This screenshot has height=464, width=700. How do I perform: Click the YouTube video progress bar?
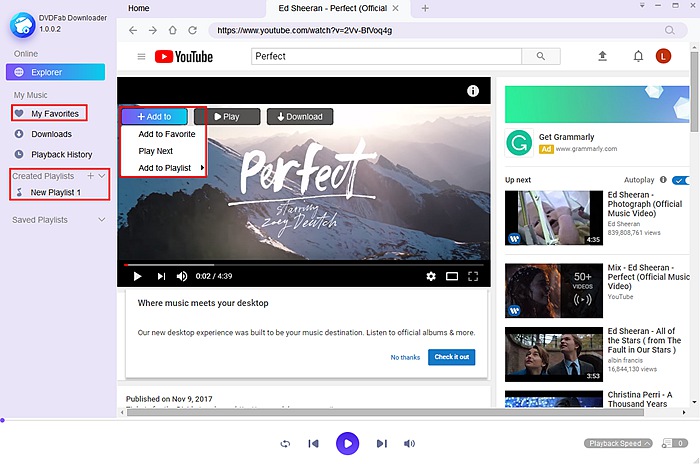point(304,265)
